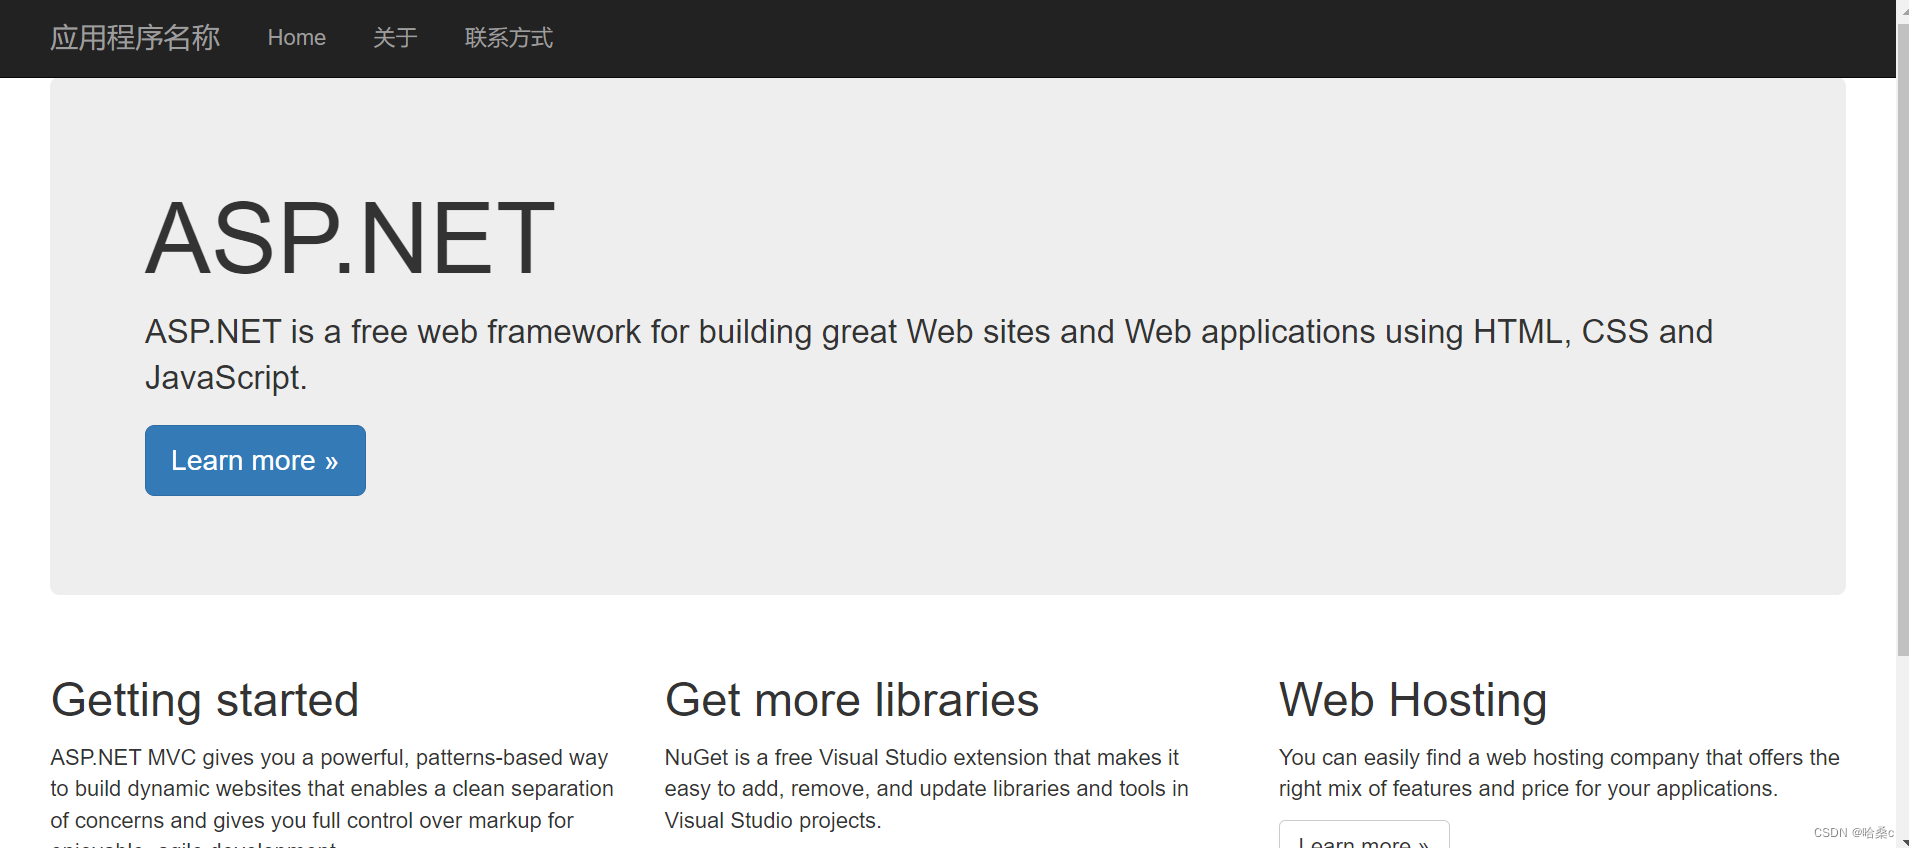Viewport: 1909px width, 848px height.
Task: Click the page's vertical scrollbar thumb
Action: [1902, 340]
